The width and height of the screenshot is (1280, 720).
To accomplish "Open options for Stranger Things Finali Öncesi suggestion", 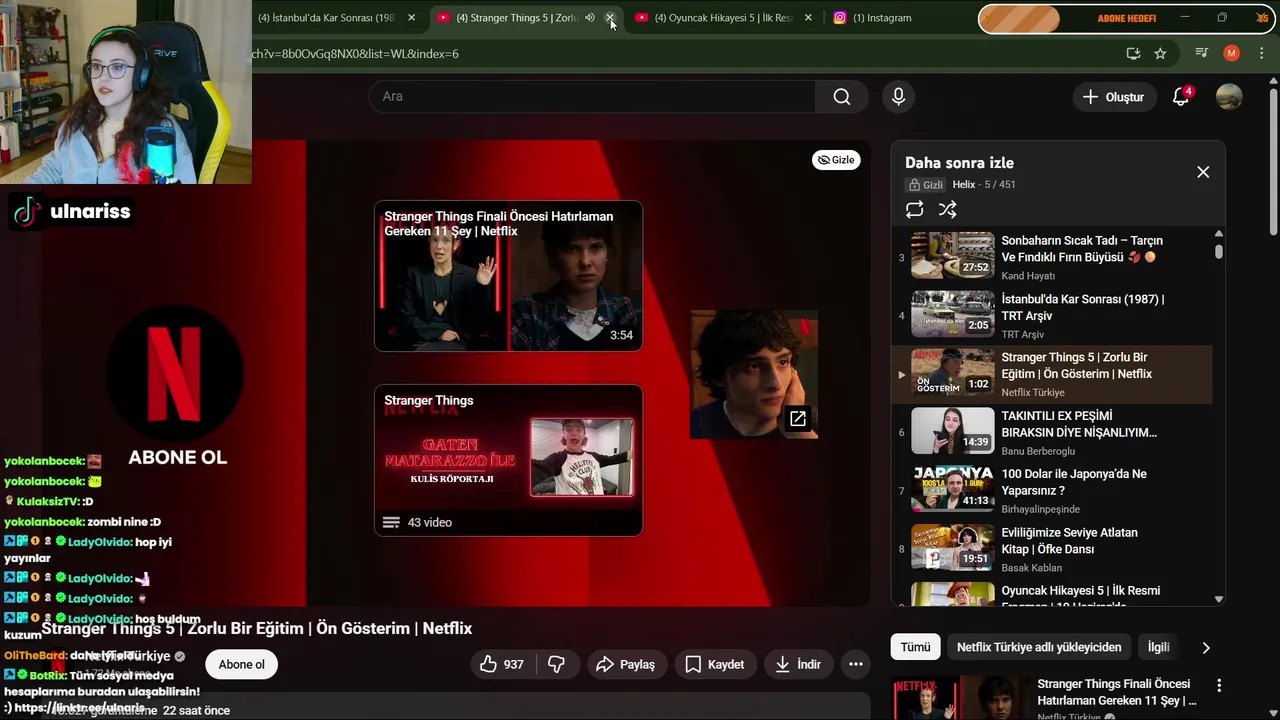I will pos(1219,686).
